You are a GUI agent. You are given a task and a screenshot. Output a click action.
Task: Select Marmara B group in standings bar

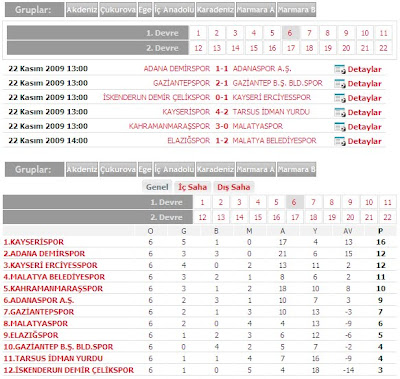pyautogui.click(x=296, y=169)
